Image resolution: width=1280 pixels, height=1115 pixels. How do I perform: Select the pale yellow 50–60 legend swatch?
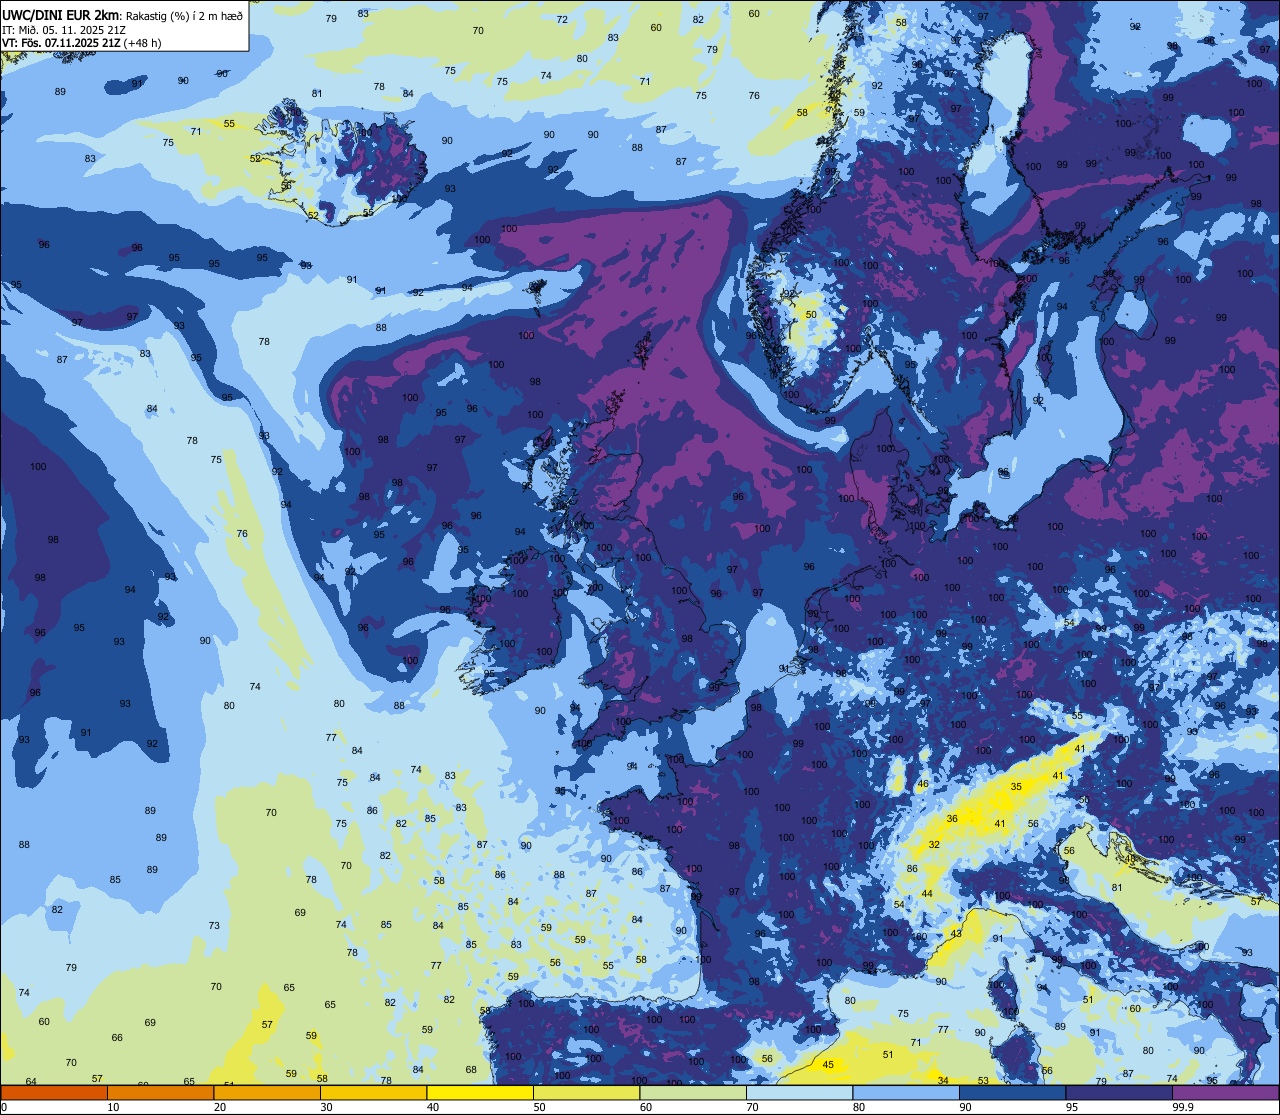(586, 1093)
